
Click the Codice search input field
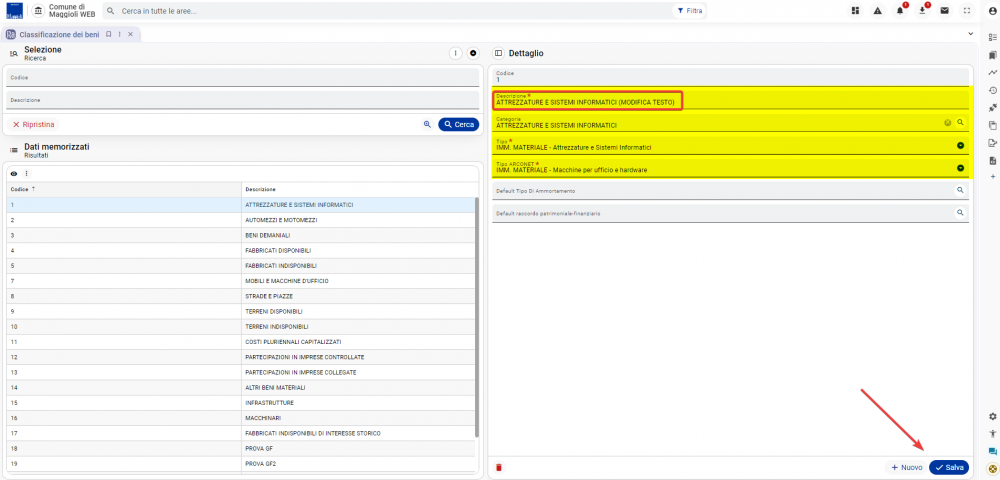pyautogui.click(x=242, y=77)
